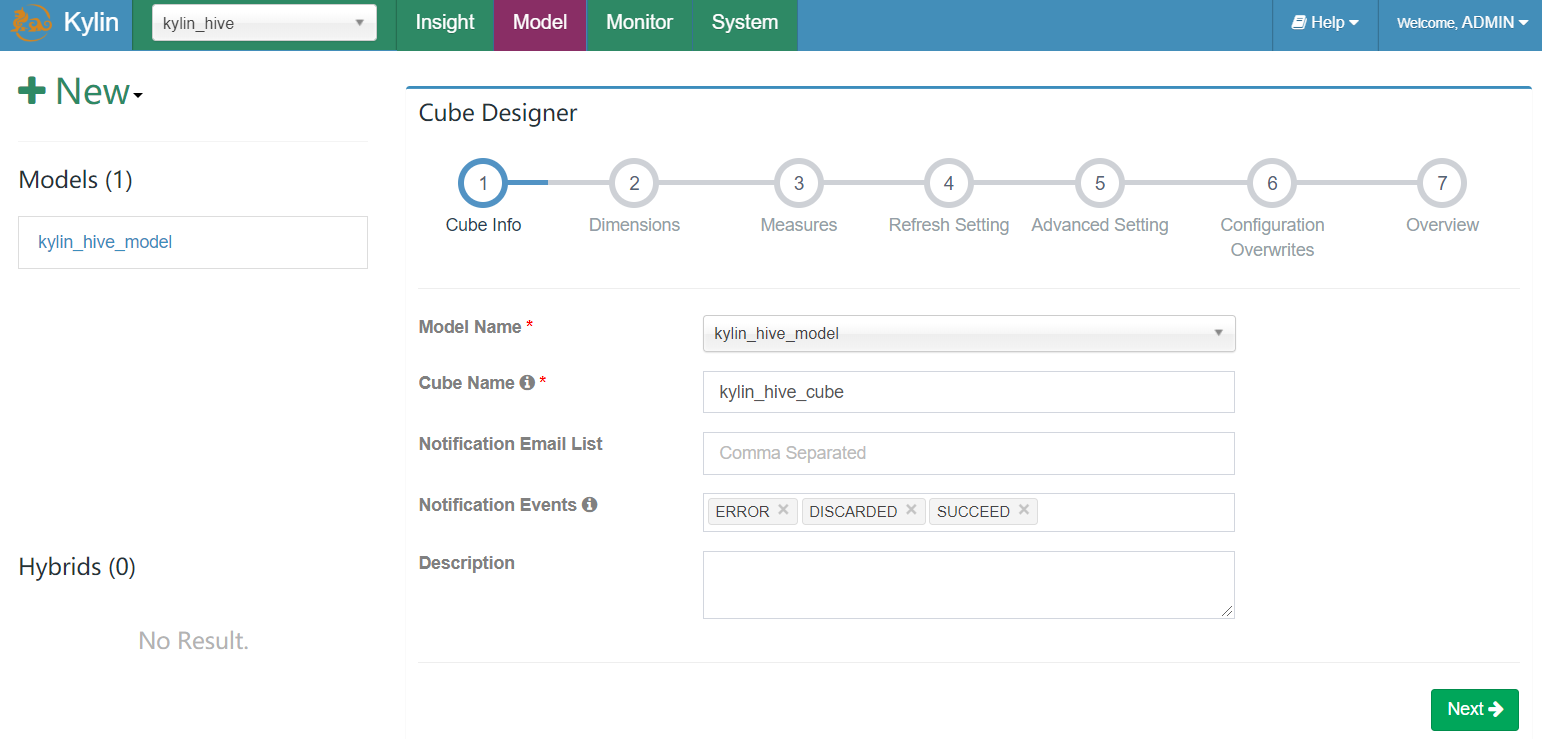
Task: Go to step 7 Overview circle
Action: point(1442,183)
